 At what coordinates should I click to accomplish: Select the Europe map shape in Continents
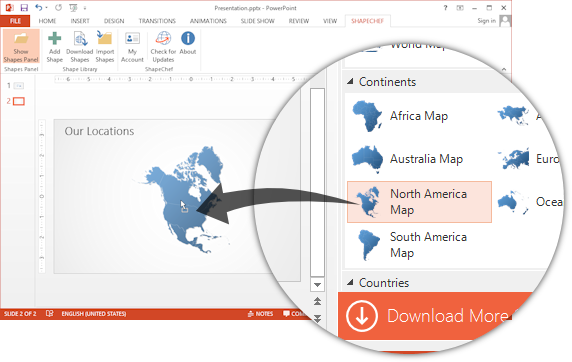click(x=528, y=159)
